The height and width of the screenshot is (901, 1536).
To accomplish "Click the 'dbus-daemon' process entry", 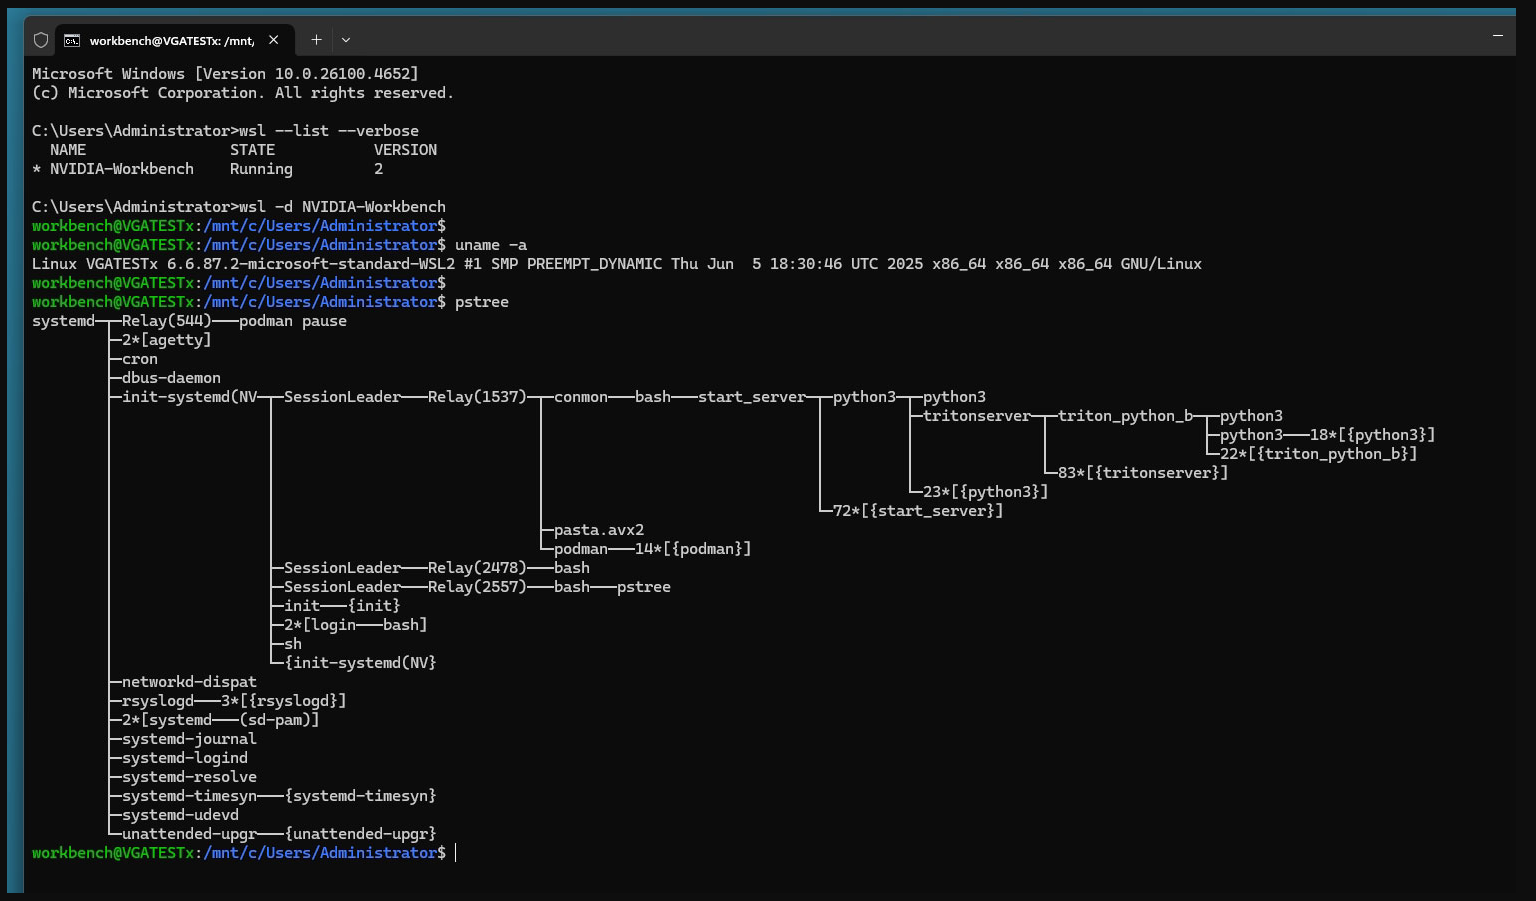I will click(x=171, y=378).
